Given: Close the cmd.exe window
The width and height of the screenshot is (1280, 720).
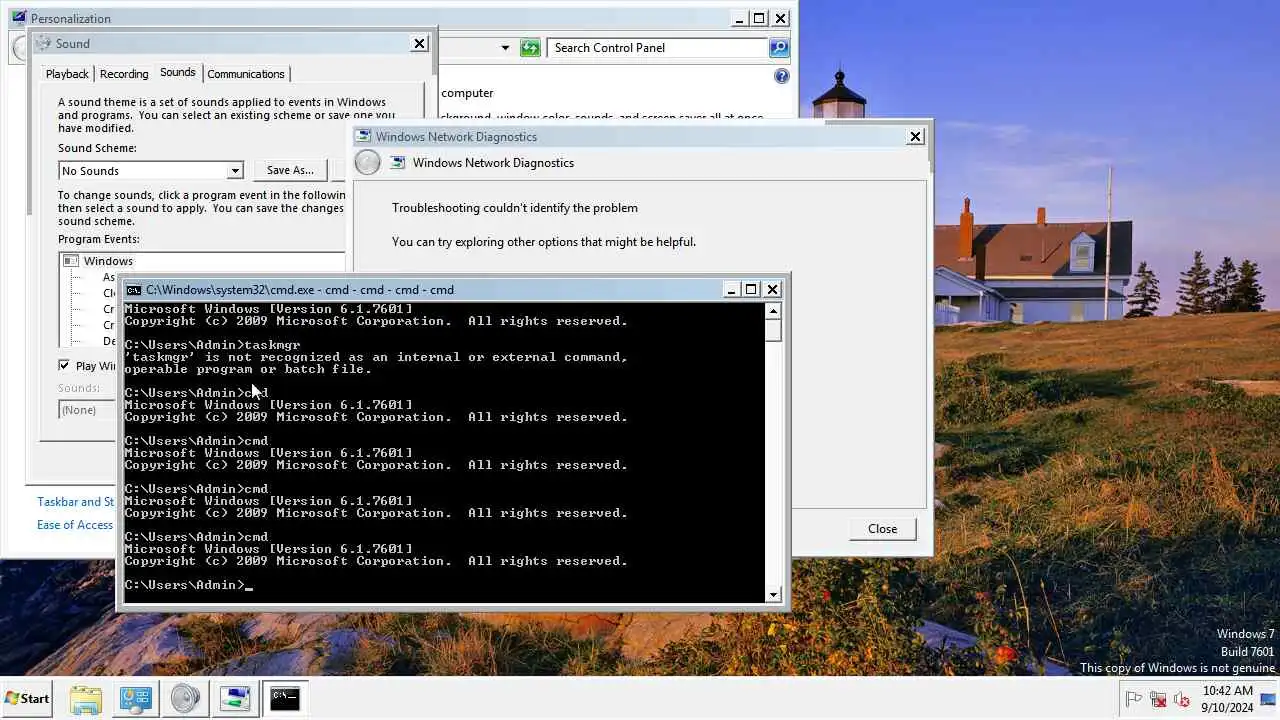Looking at the screenshot, I should pos(772,290).
